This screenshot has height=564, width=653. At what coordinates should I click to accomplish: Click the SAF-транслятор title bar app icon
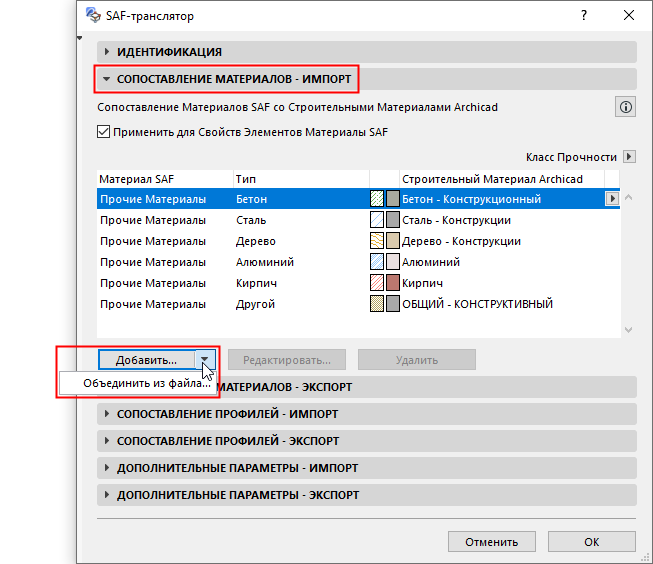(x=93, y=15)
